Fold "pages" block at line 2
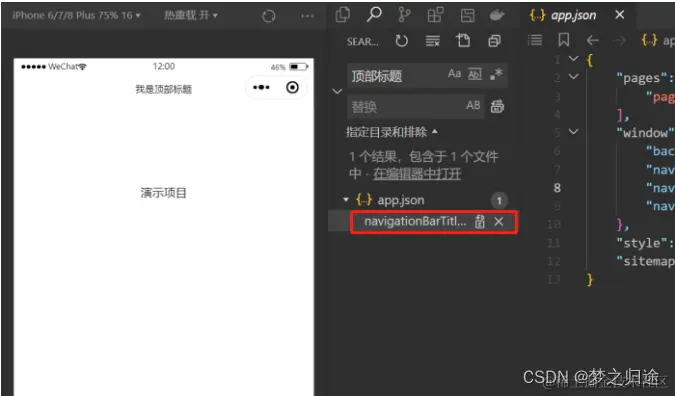 click(x=573, y=76)
